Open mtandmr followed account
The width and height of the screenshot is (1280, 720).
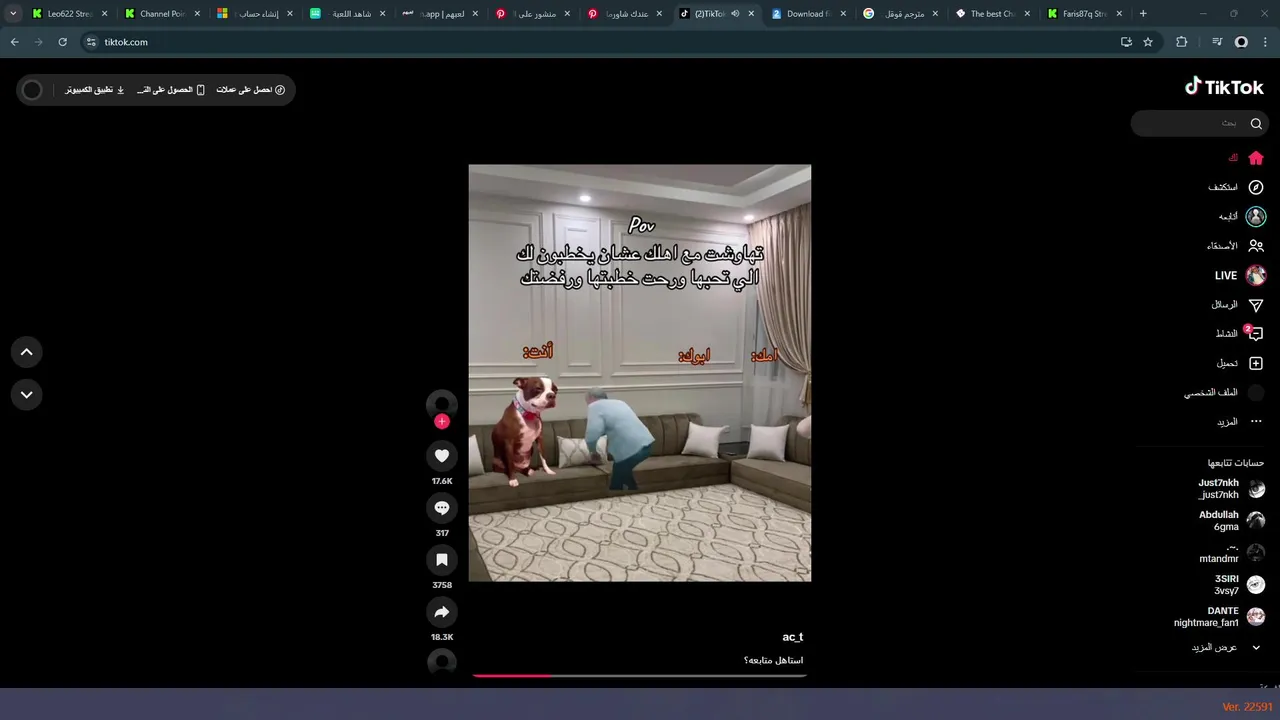coord(1232,553)
